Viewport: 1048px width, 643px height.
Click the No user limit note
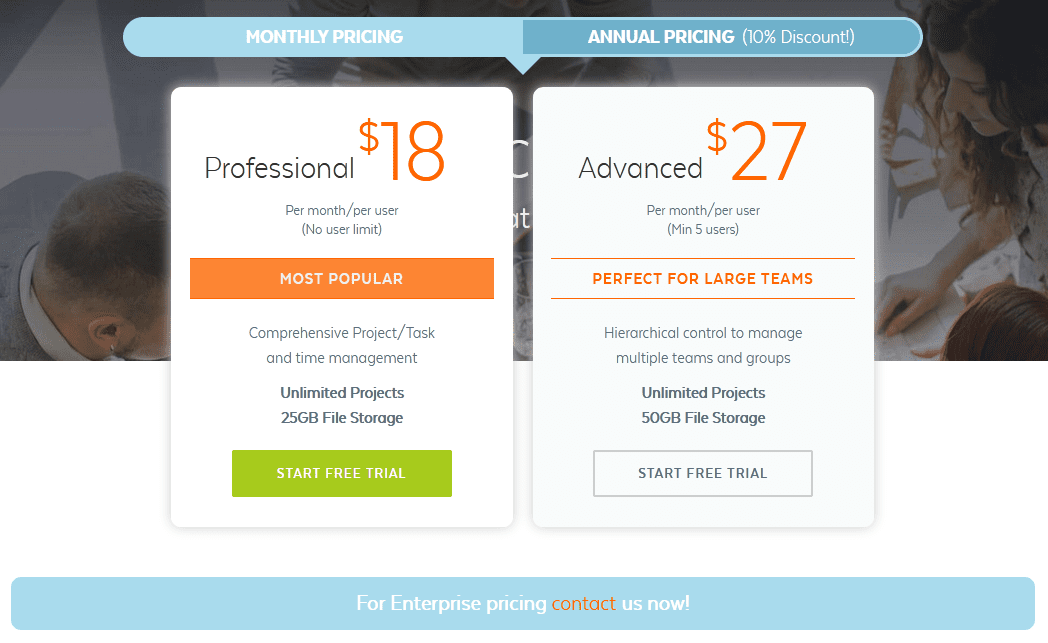pos(341,228)
